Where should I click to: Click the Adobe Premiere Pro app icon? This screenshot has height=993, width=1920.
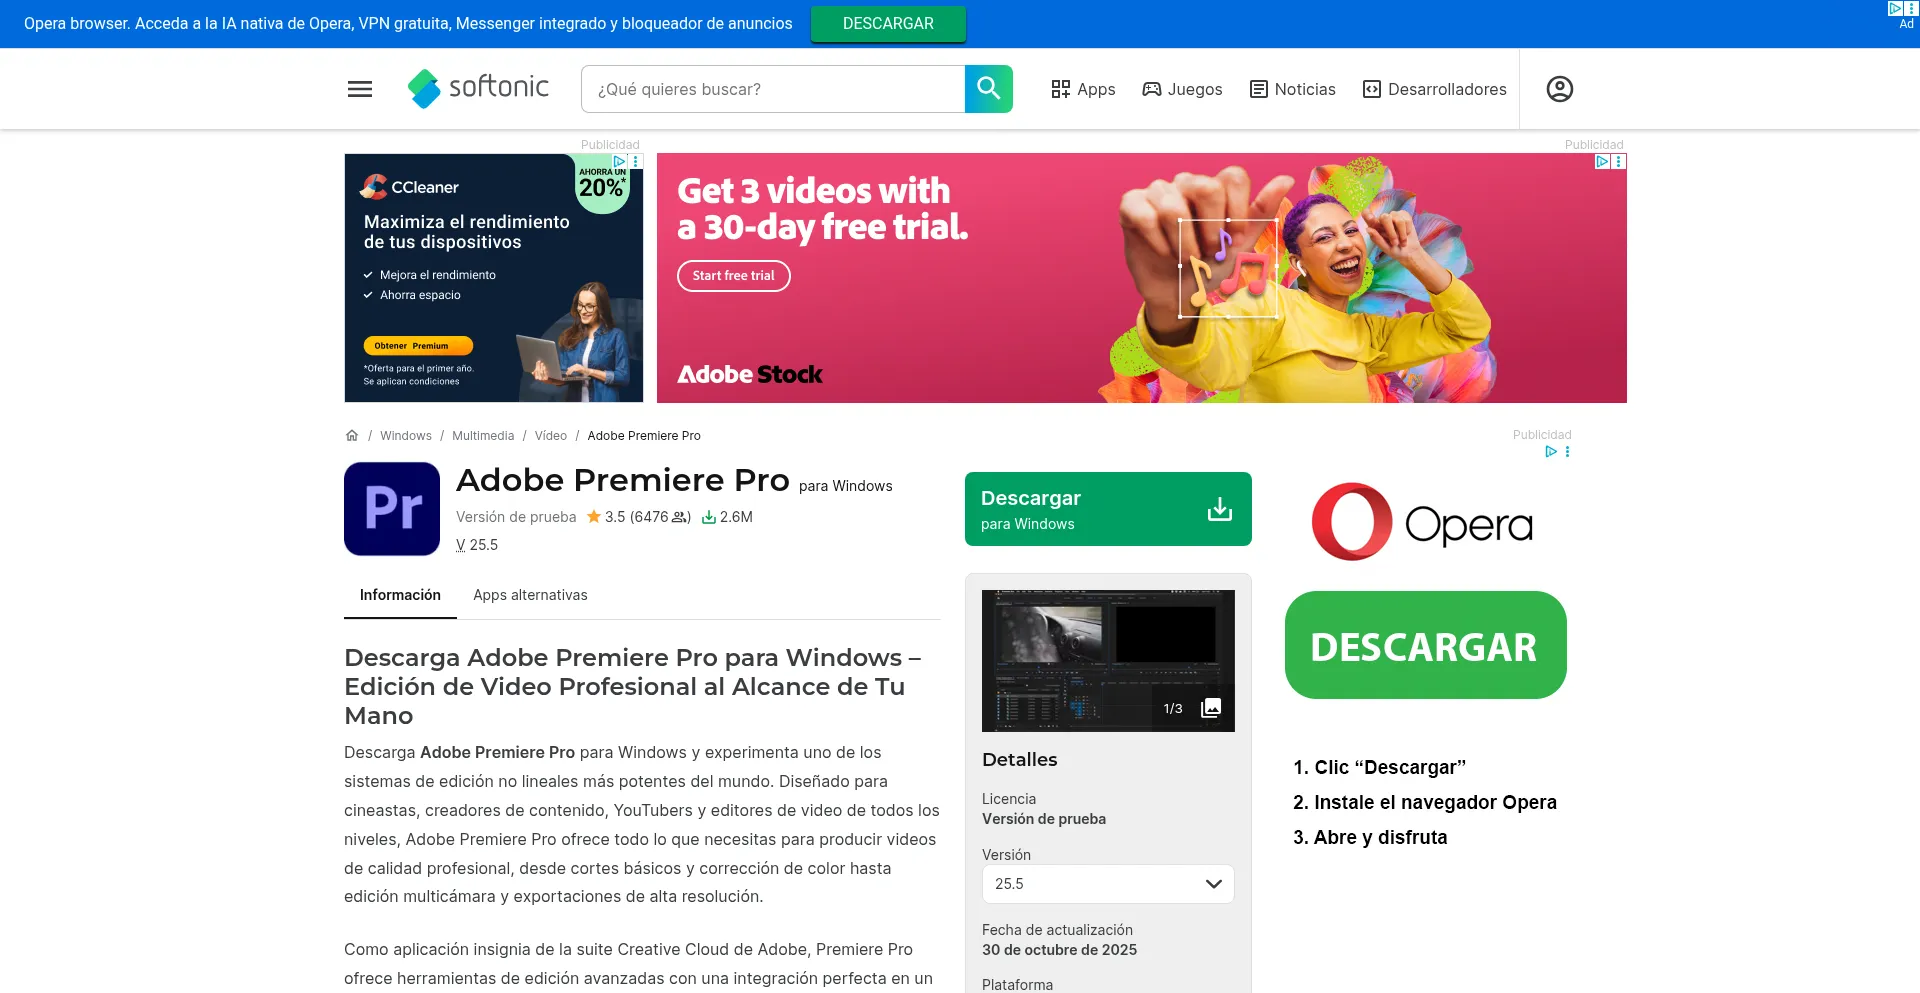[392, 509]
